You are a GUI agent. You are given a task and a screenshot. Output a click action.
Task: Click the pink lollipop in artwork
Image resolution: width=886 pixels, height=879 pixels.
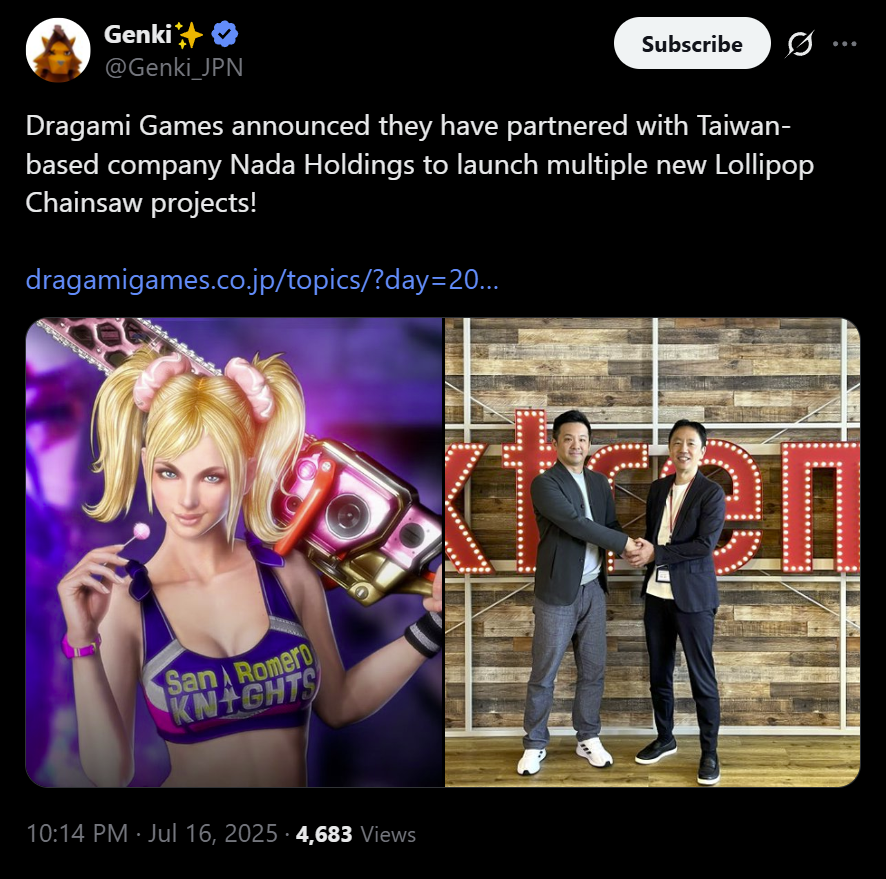pyautogui.click(x=140, y=531)
